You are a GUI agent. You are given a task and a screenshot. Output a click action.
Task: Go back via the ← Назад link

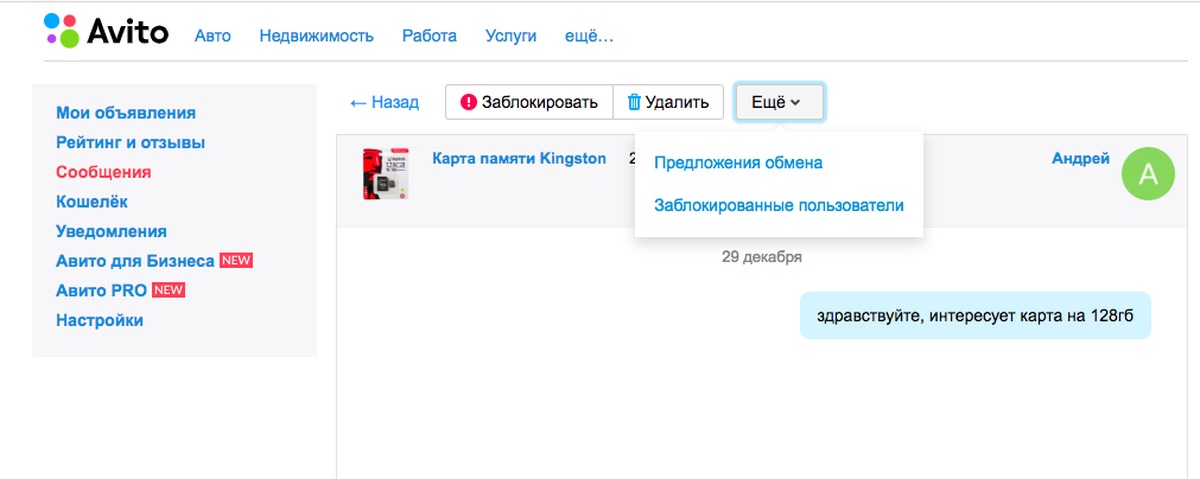[384, 102]
